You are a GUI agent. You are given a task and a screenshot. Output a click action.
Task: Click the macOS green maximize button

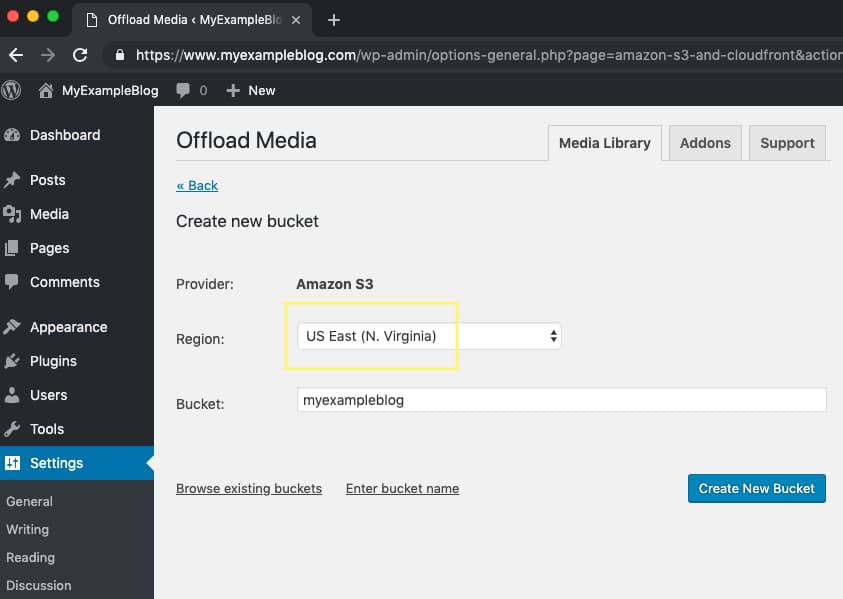click(53, 16)
